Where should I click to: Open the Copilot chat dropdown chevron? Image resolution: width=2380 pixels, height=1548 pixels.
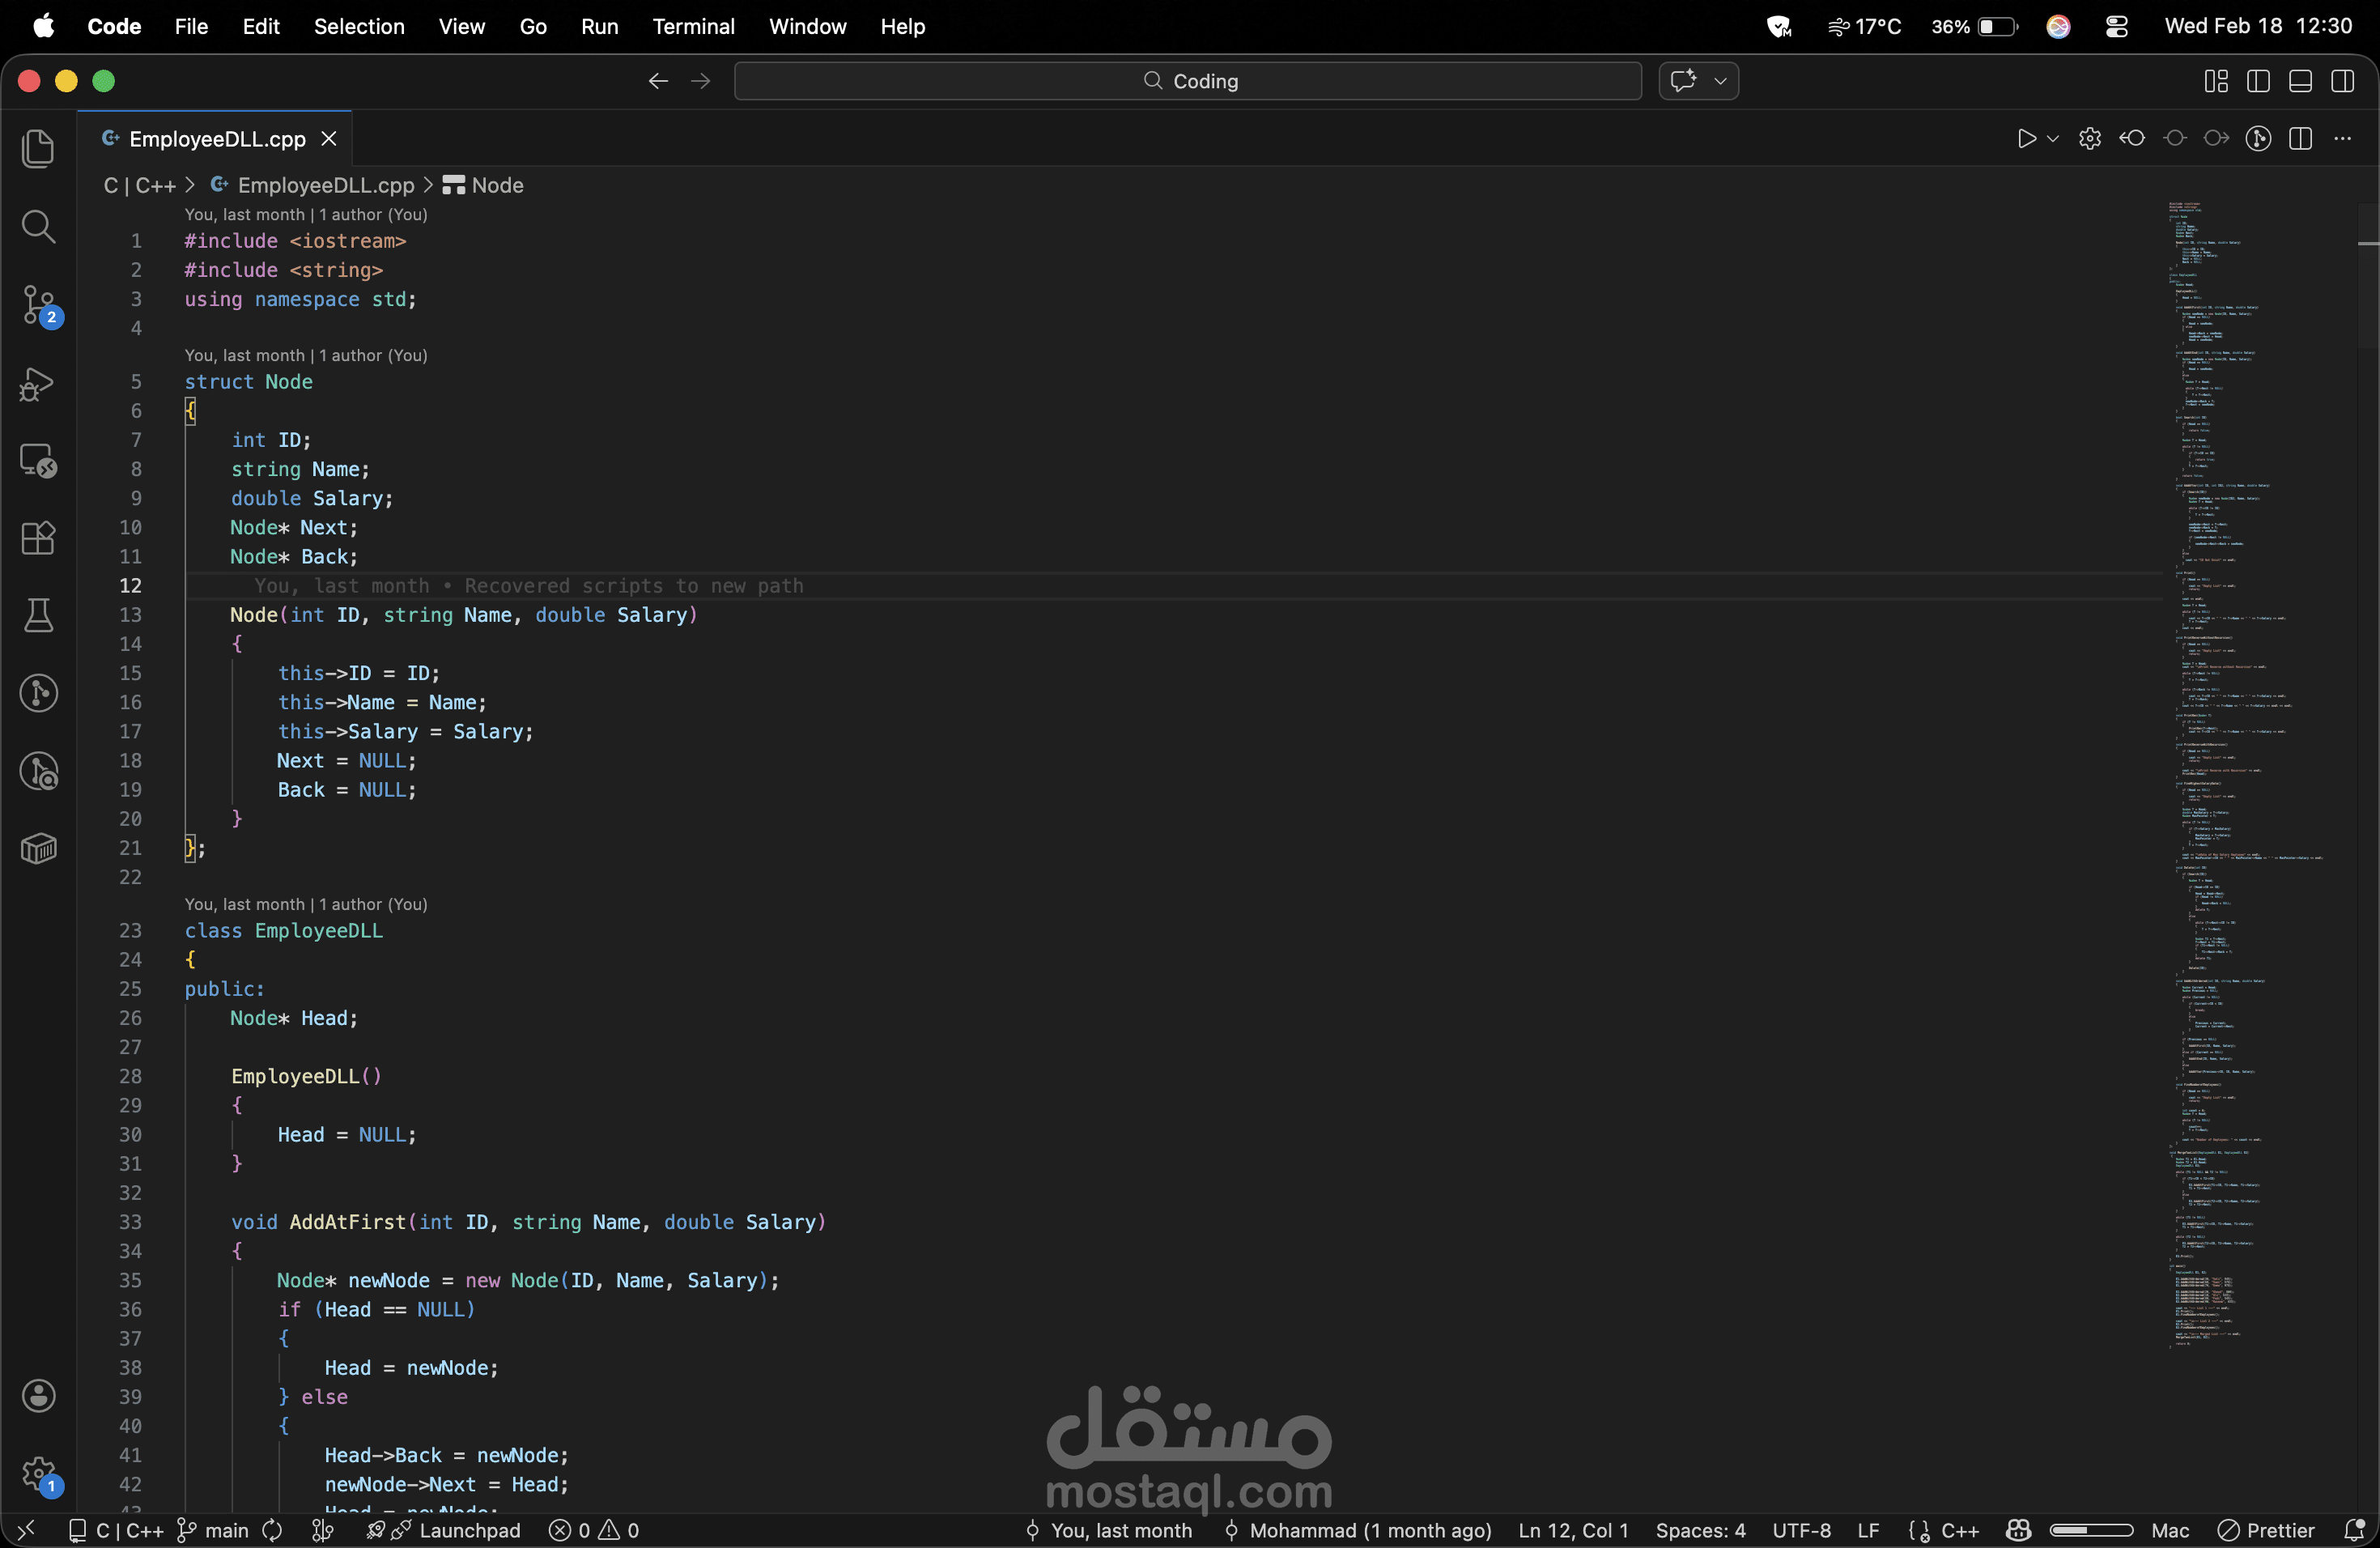[1720, 81]
